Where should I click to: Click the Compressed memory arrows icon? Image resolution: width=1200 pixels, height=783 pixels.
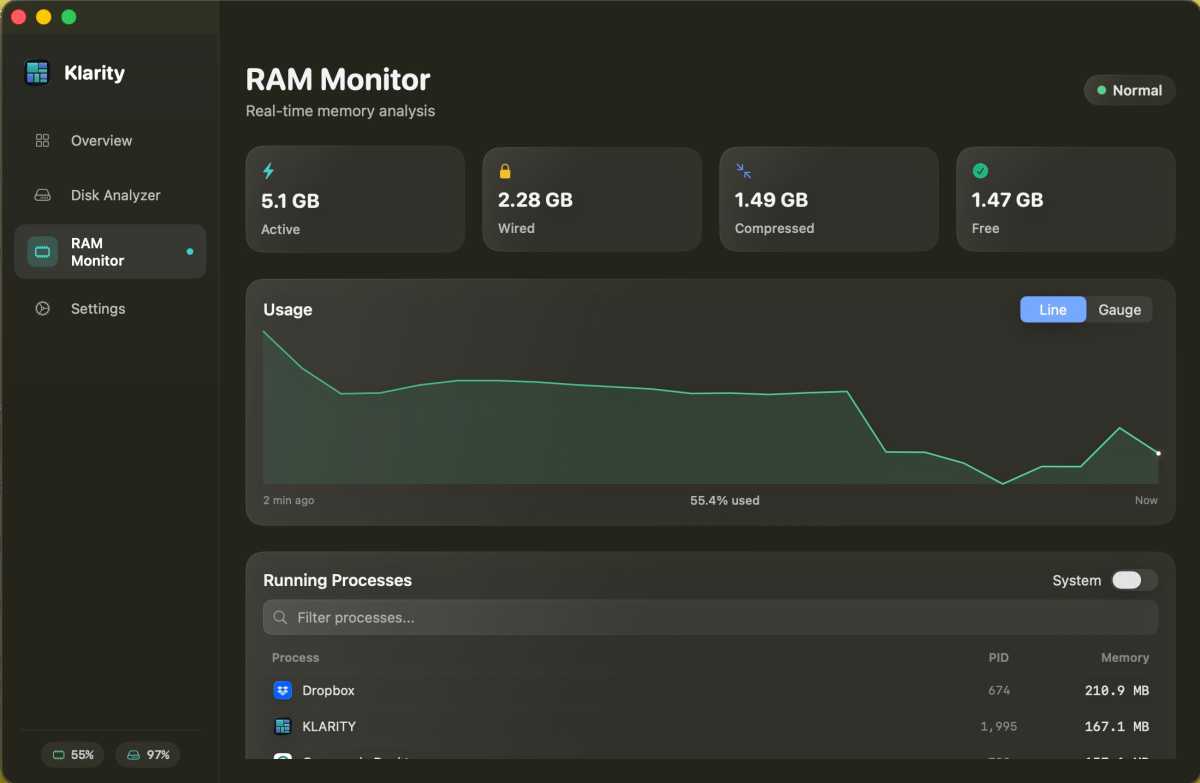click(x=743, y=171)
